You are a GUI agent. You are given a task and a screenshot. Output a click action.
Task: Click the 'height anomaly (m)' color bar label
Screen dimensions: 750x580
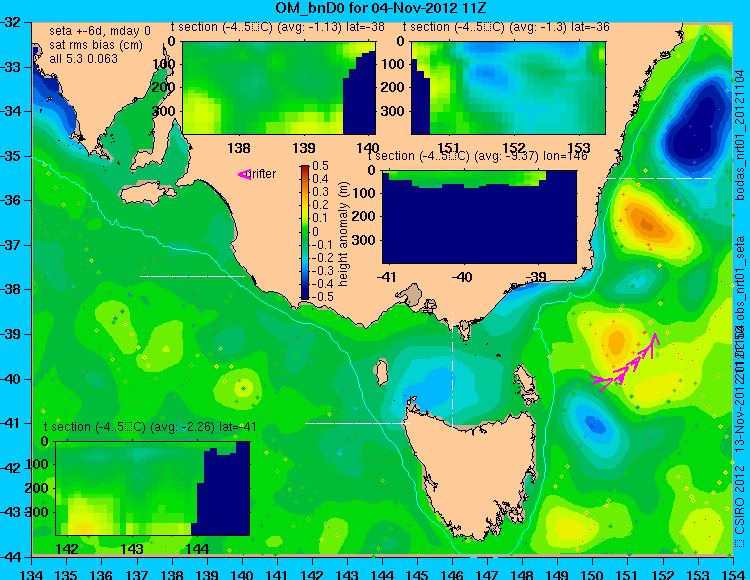[343, 234]
